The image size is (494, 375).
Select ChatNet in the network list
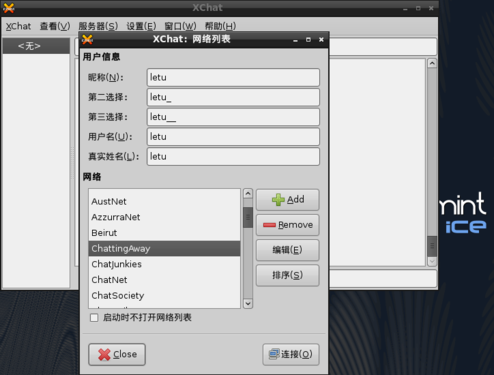coord(164,280)
